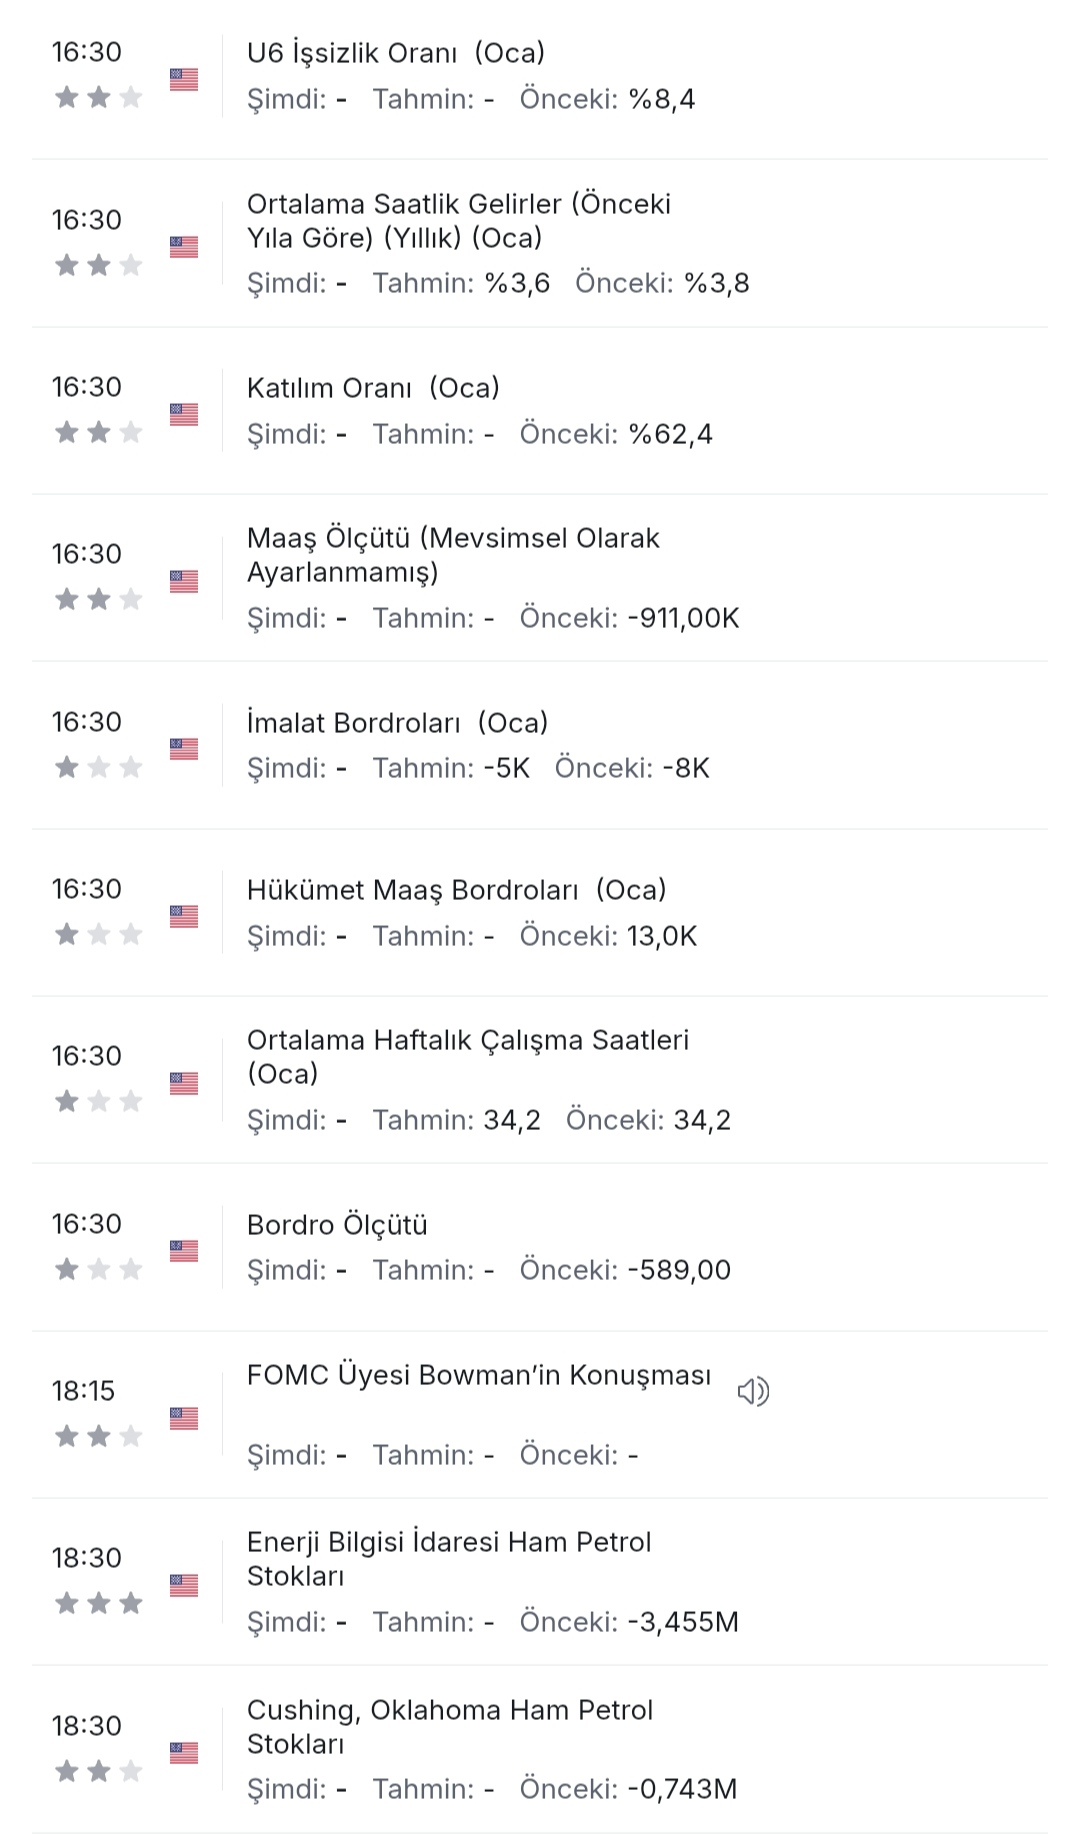Tap US flag beside Katılım Oranı
This screenshot has height=1842, width=1080.
(x=184, y=414)
